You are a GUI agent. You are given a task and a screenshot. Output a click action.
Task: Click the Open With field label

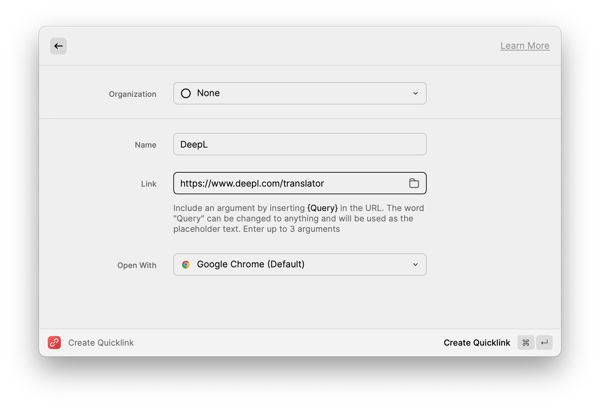[x=137, y=265]
